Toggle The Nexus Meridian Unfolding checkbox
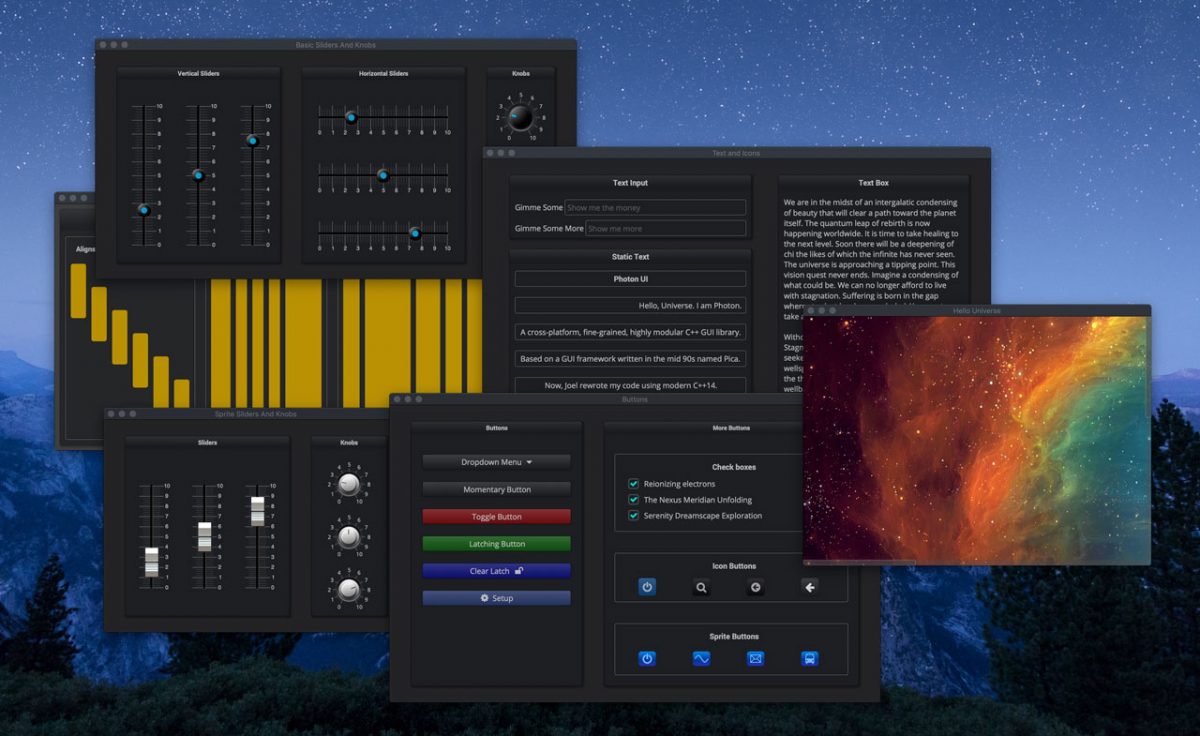 [633, 500]
